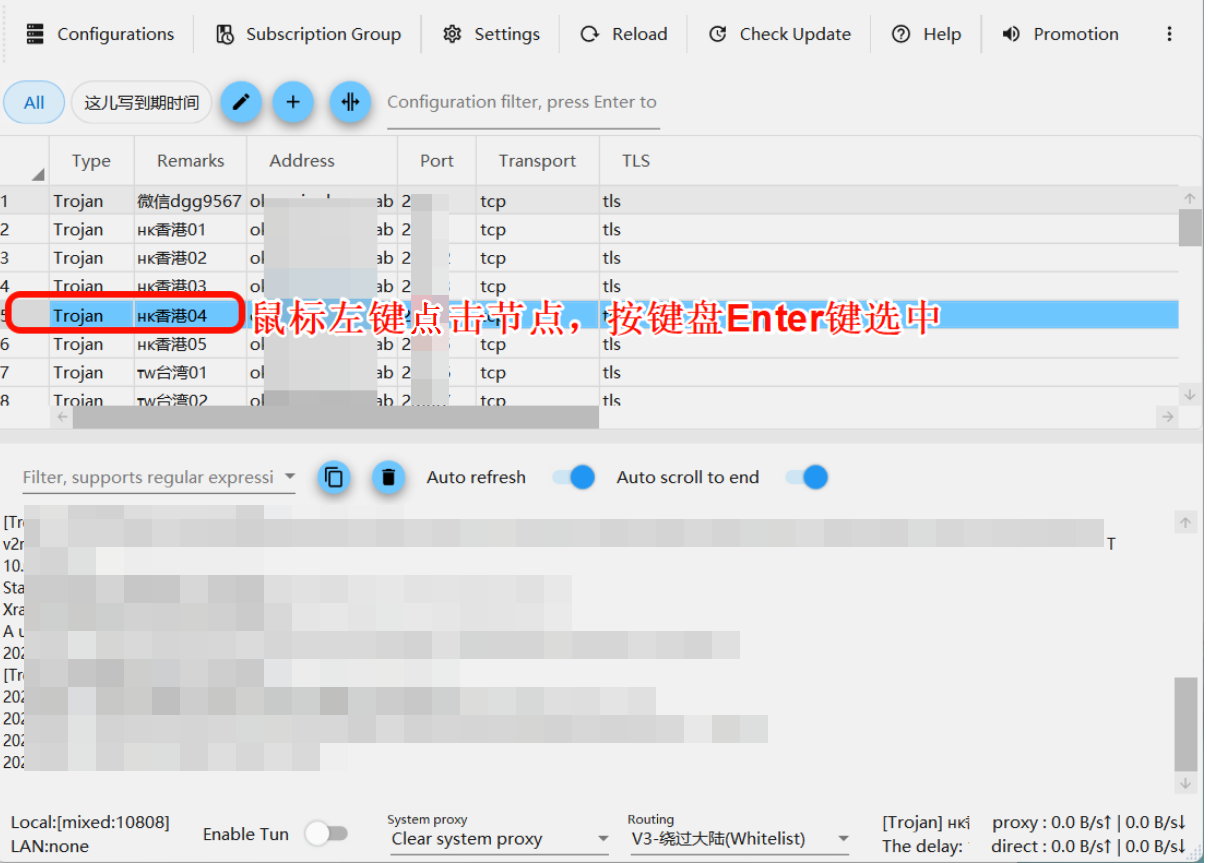Viewport: 1208px width, 863px height.
Task: Click Check Update in the toolbar
Action: pos(780,34)
